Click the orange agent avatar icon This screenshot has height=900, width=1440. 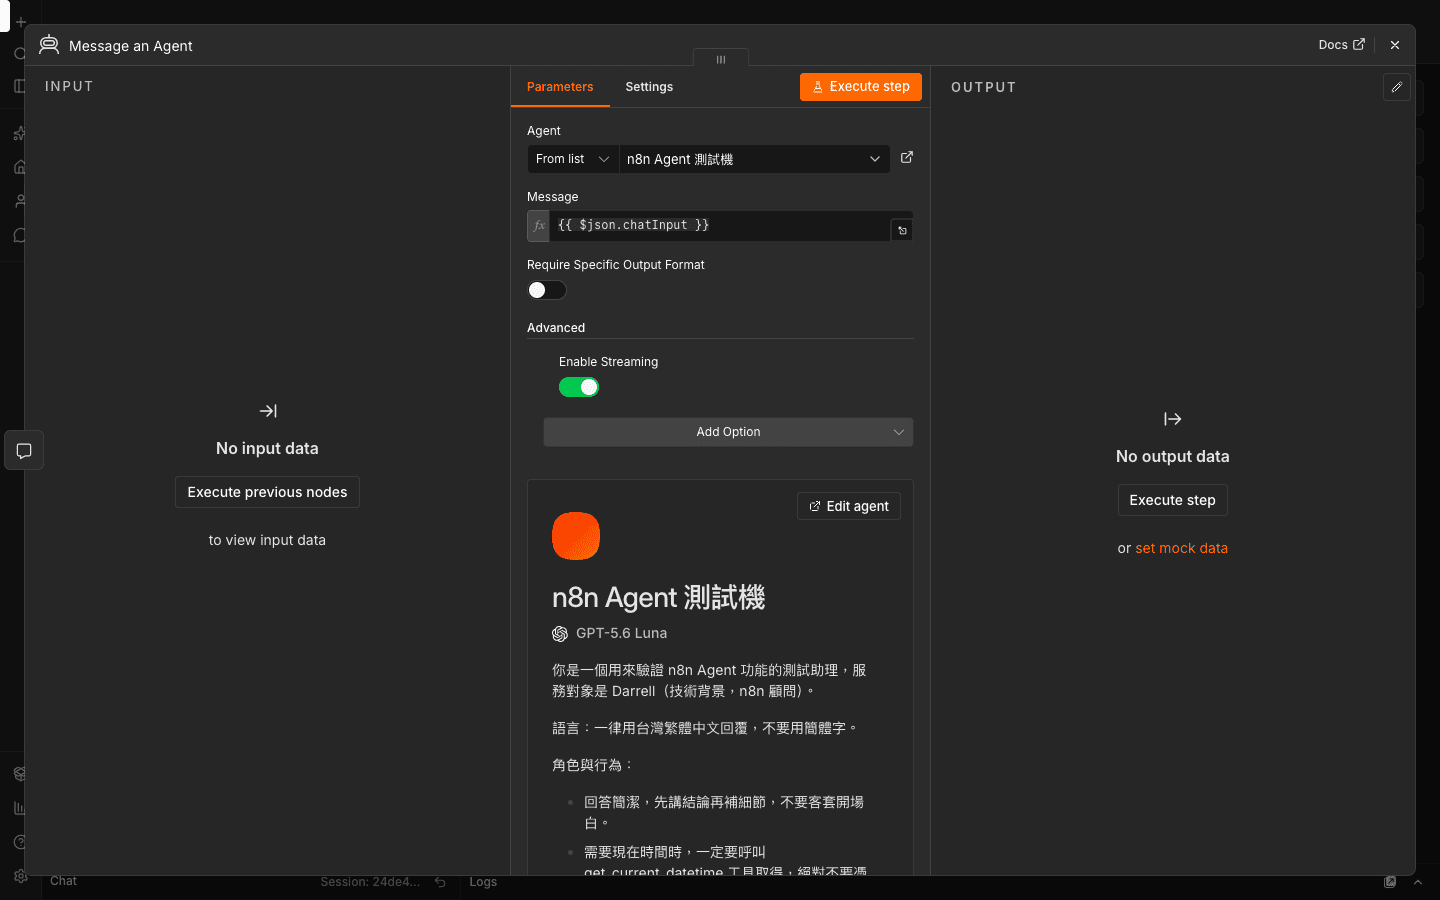[576, 536]
